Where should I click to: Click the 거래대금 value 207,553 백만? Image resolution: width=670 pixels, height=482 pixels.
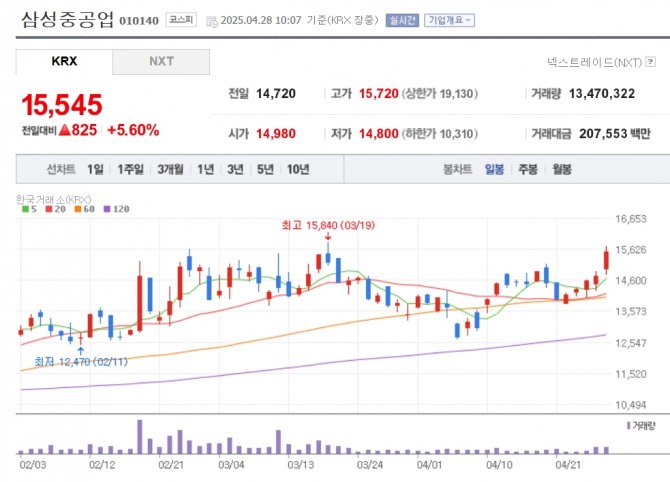615,134
